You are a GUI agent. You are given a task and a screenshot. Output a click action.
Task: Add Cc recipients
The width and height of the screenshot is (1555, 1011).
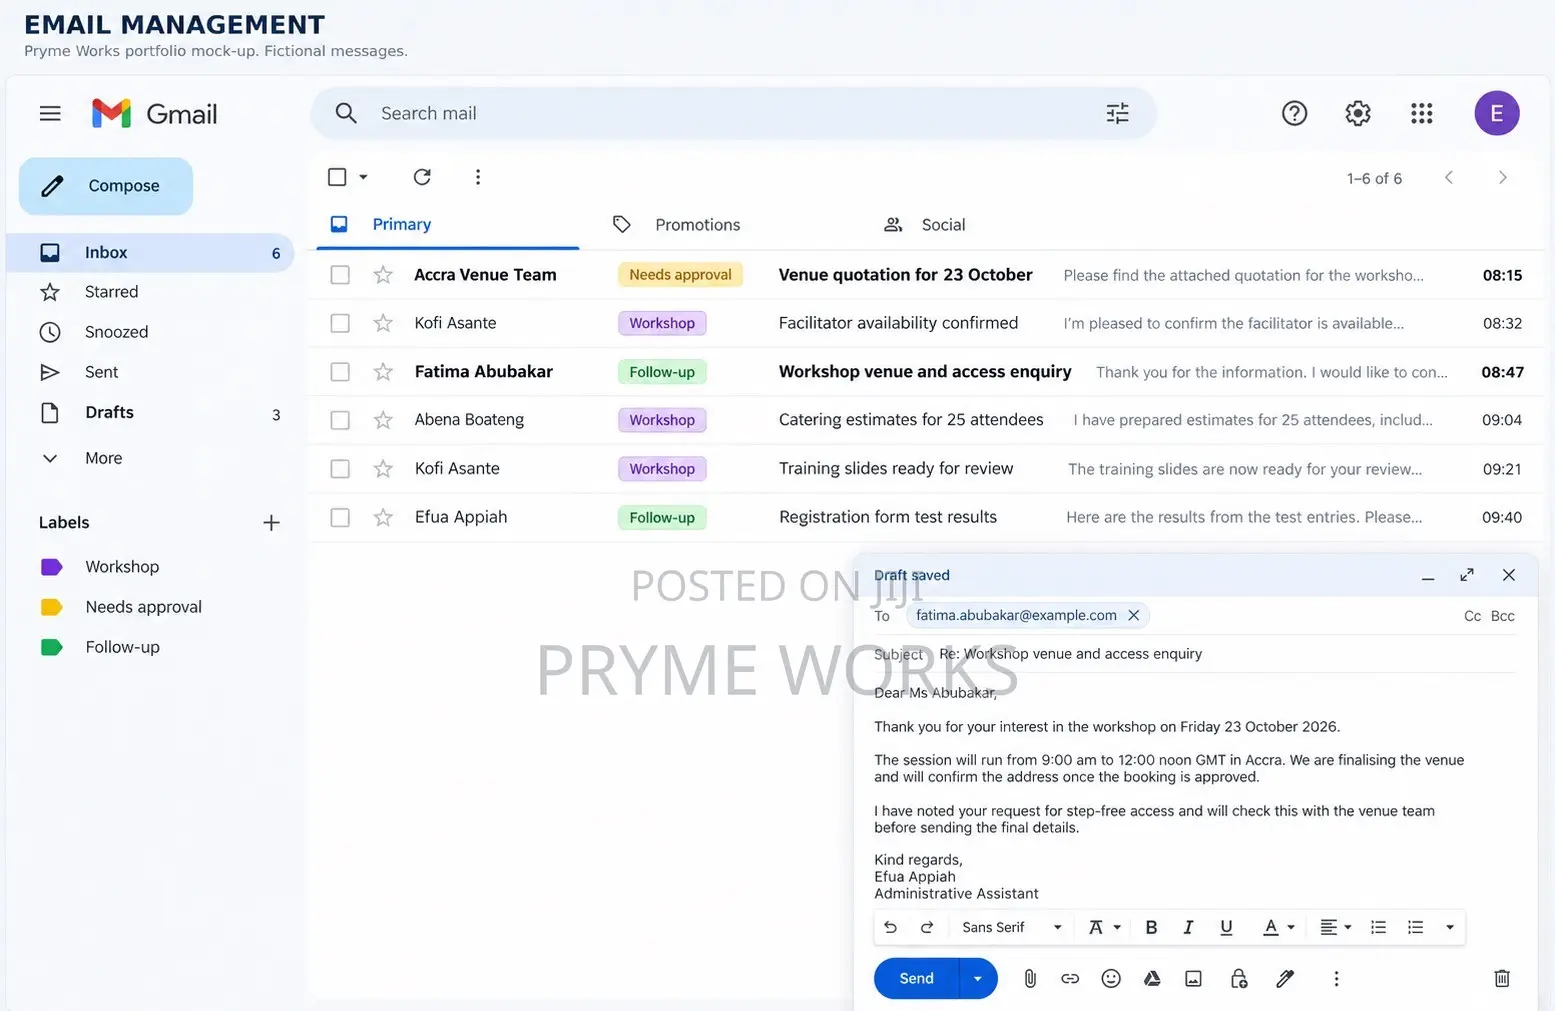(x=1472, y=616)
